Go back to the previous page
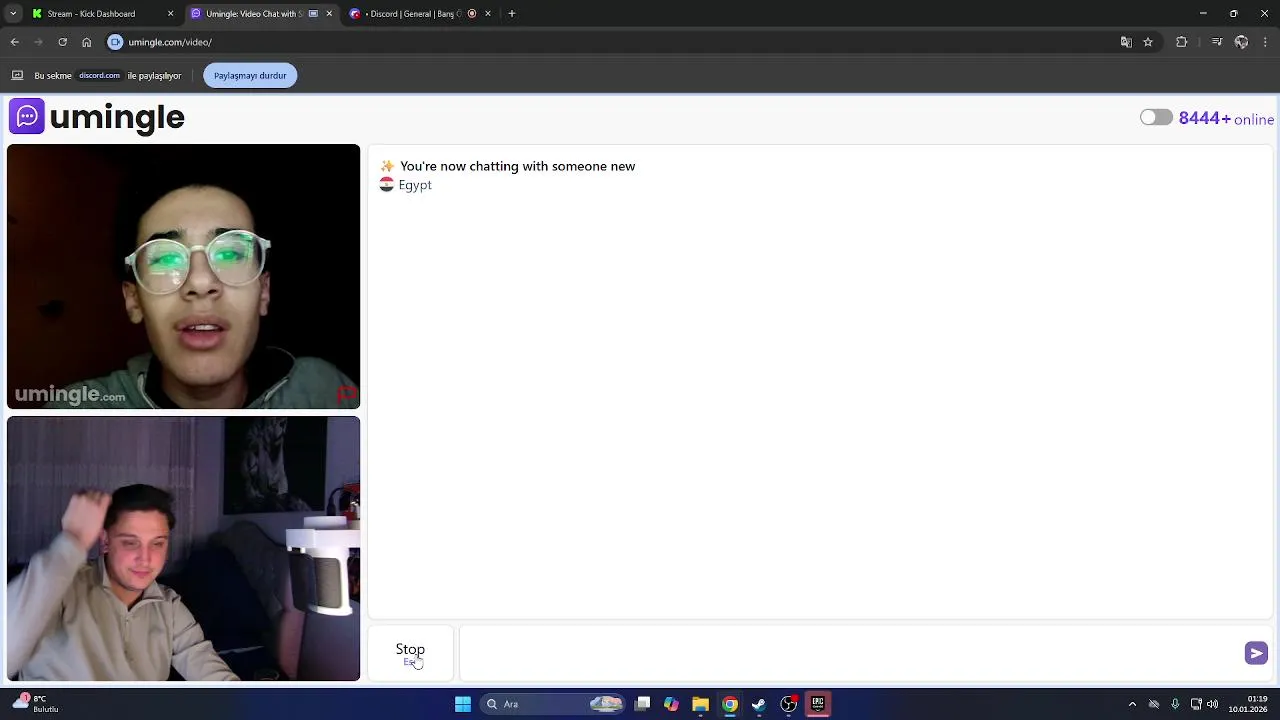The width and height of the screenshot is (1280, 720). click(15, 42)
